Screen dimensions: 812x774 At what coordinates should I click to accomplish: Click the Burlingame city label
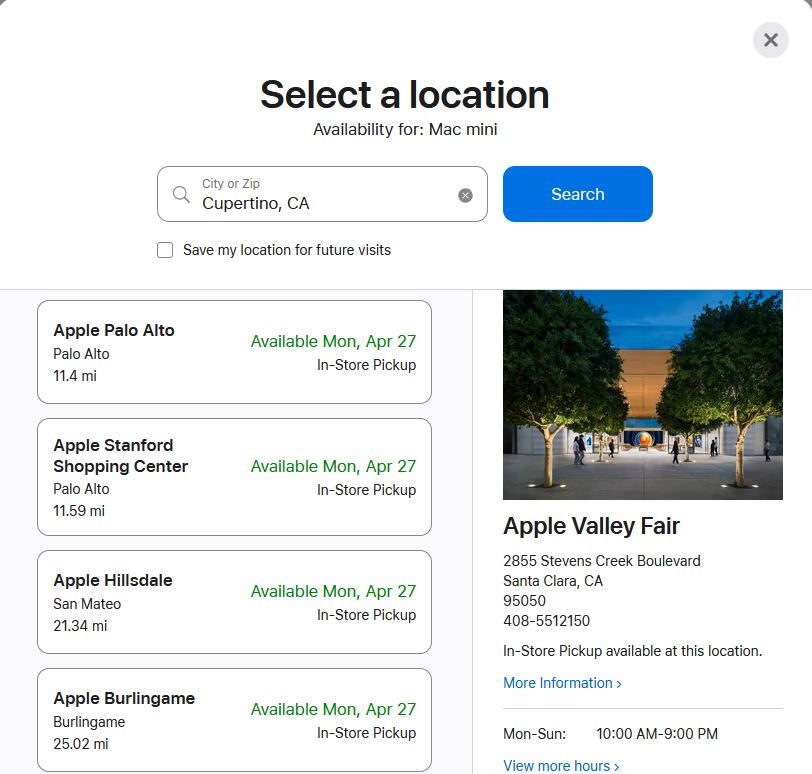click(x=89, y=722)
